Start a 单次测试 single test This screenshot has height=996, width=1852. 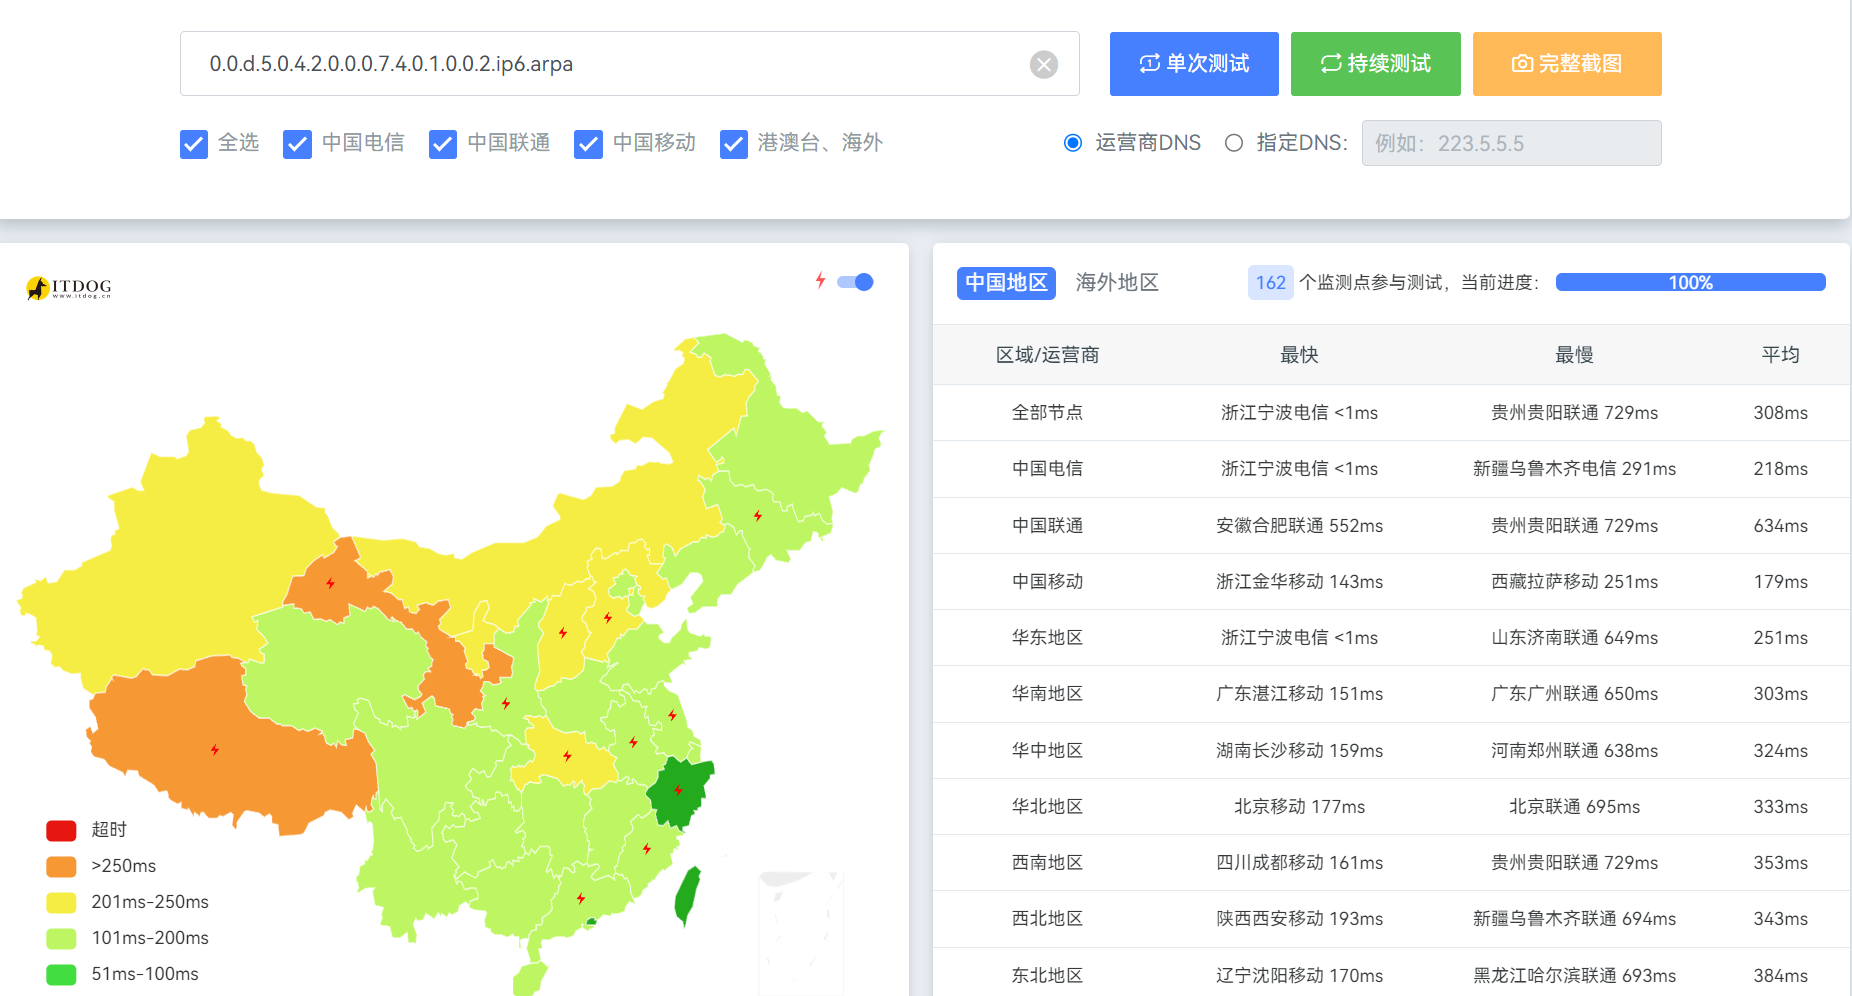pos(1194,64)
